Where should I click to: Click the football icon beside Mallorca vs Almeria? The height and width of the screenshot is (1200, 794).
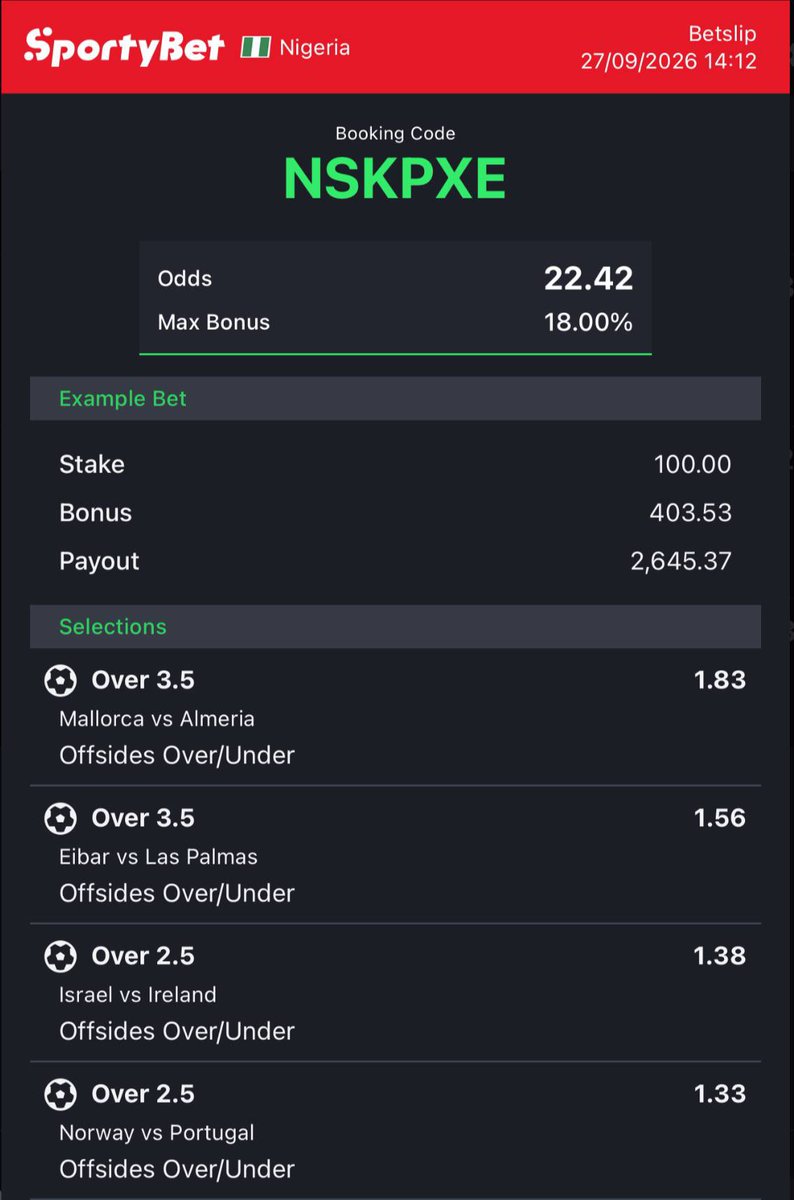click(61, 681)
